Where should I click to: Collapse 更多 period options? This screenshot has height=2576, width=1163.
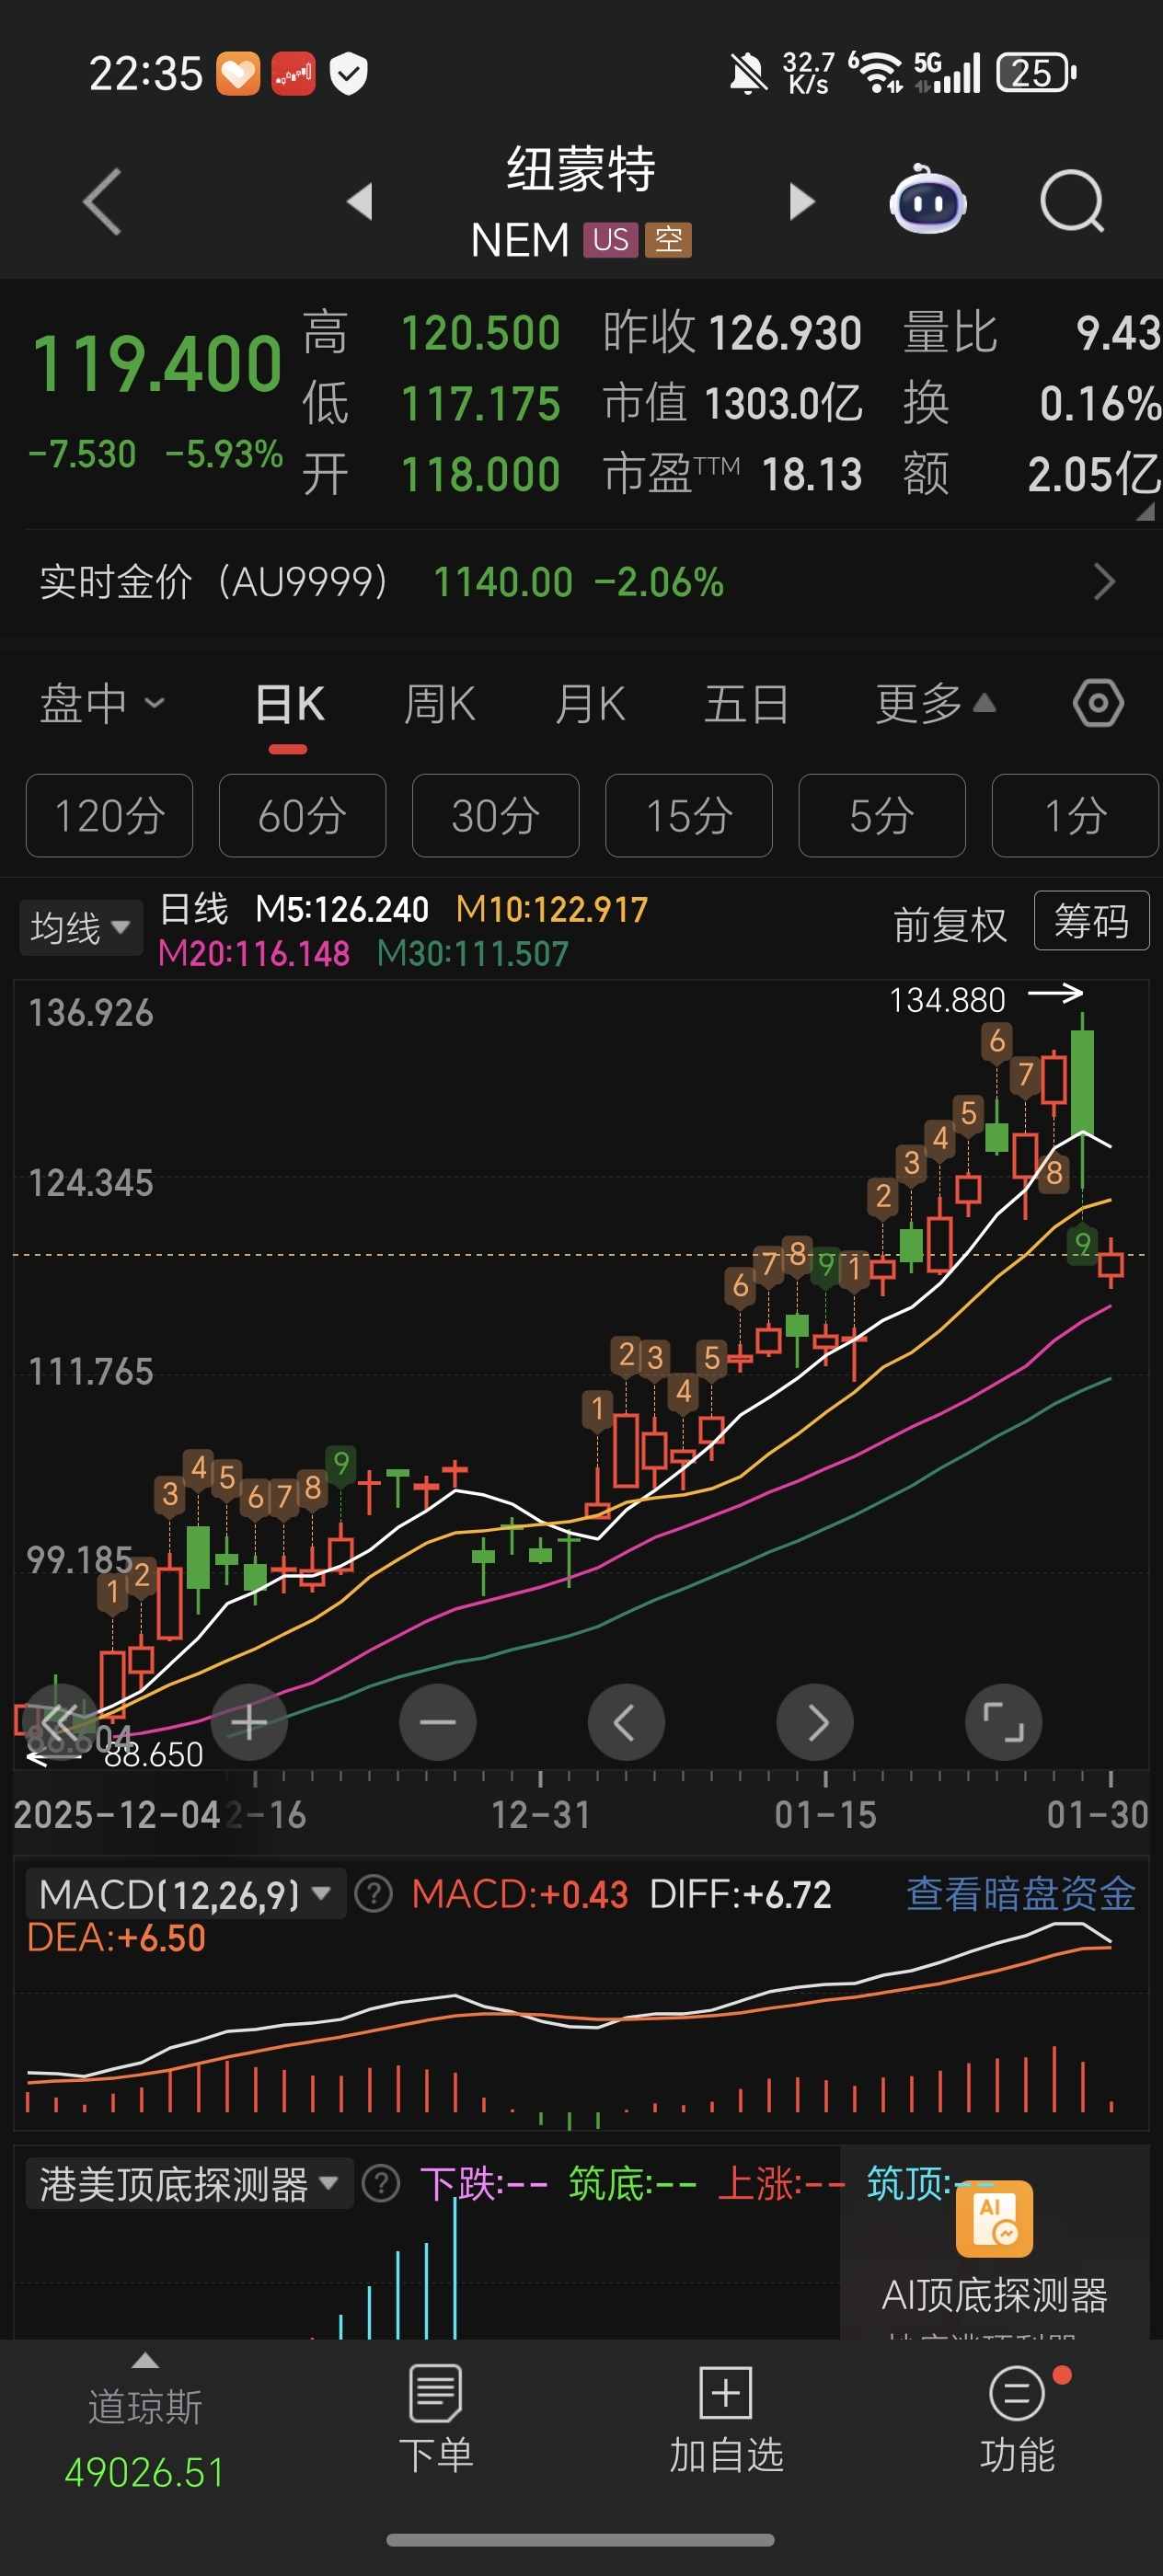tap(936, 703)
